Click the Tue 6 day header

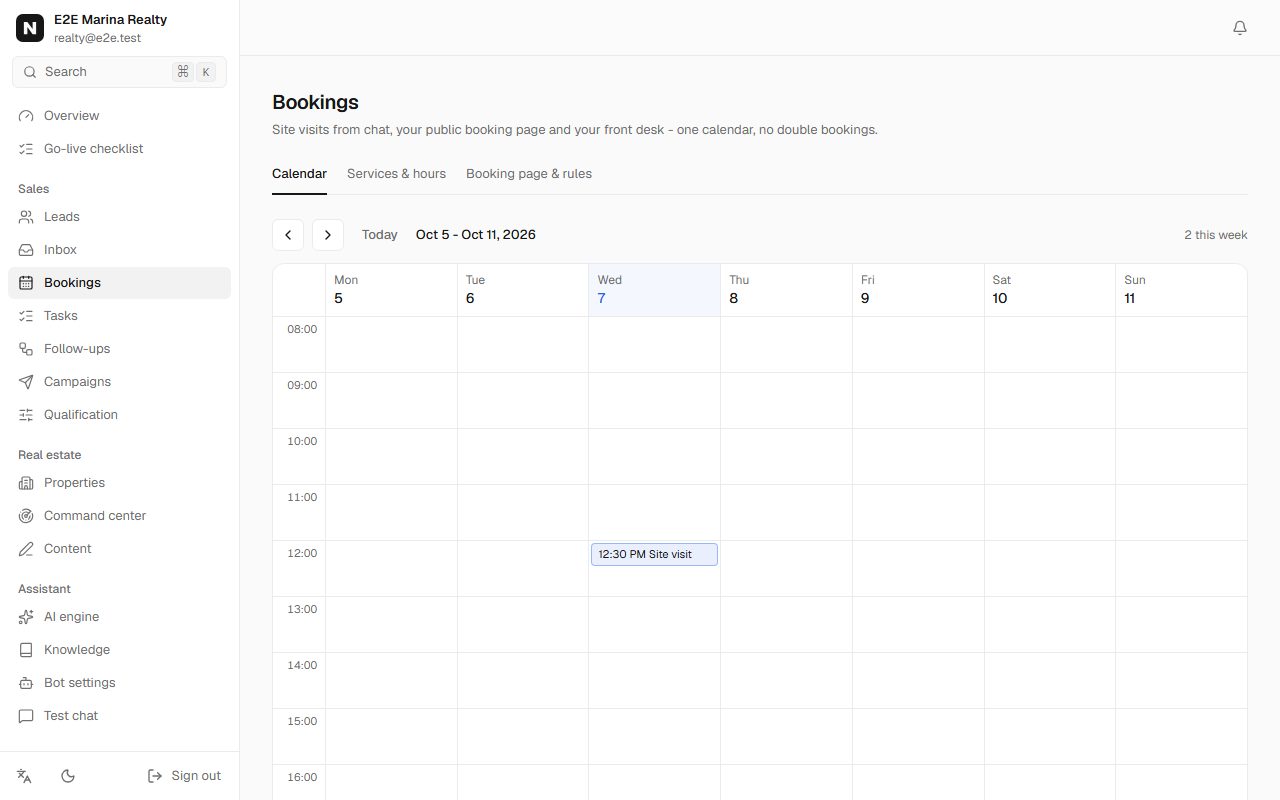(523, 290)
